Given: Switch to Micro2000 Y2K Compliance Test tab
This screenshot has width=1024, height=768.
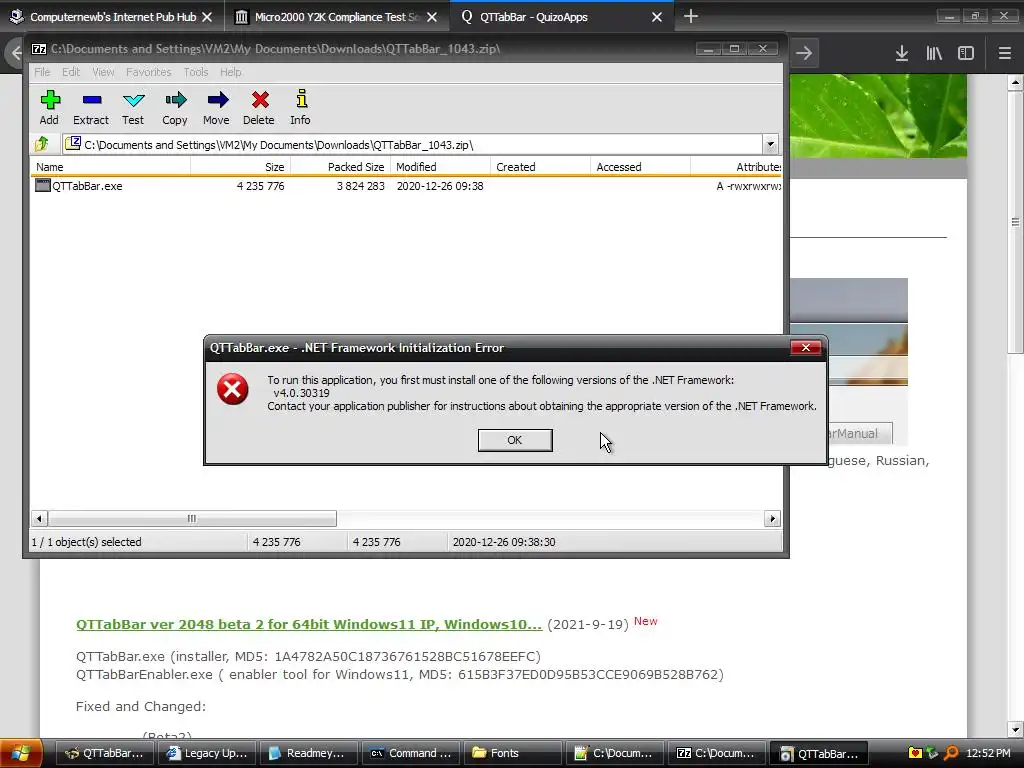Looking at the screenshot, I should 337,17.
